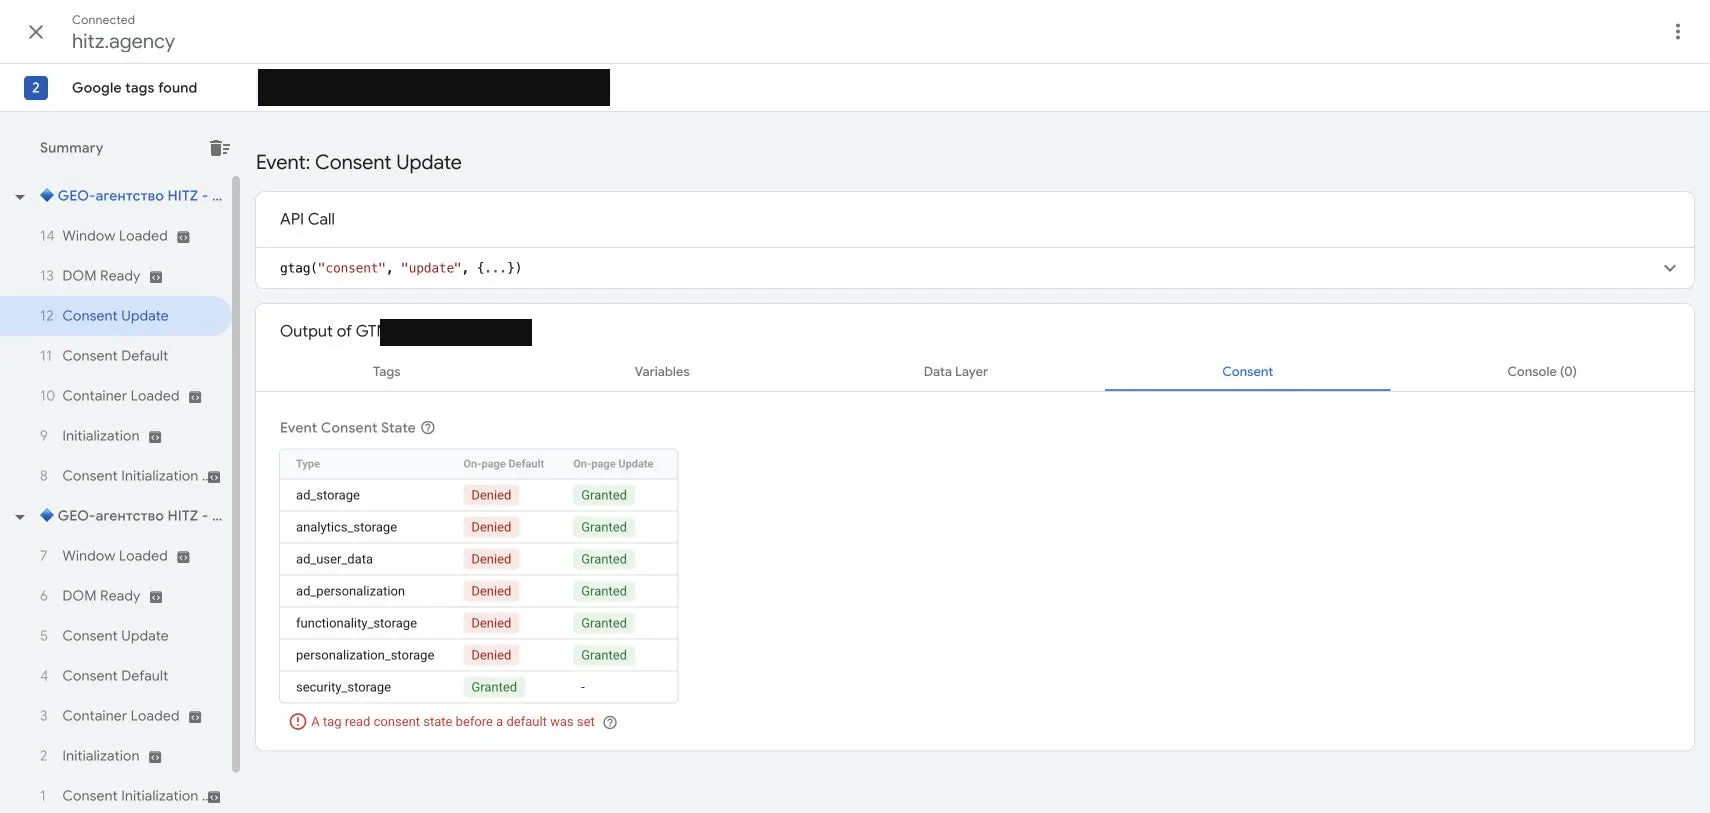Click the analytics_storage row label
The width and height of the screenshot is (1710, 813).
[x=346, y=527]
